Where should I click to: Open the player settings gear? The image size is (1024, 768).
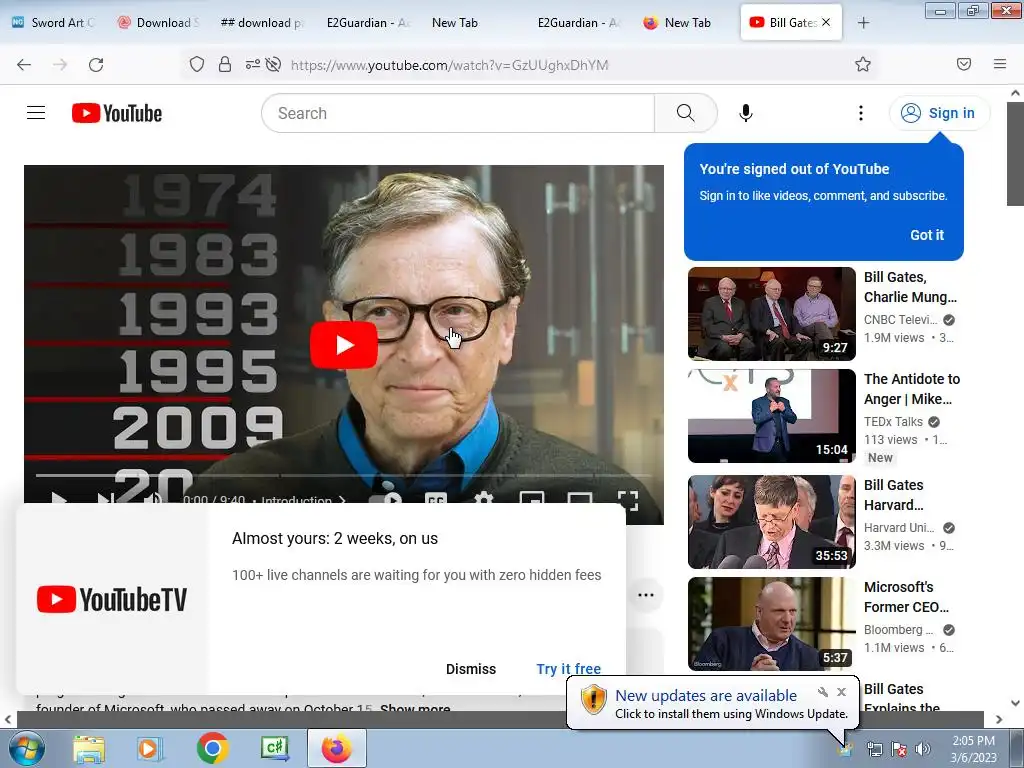[483, 500]
